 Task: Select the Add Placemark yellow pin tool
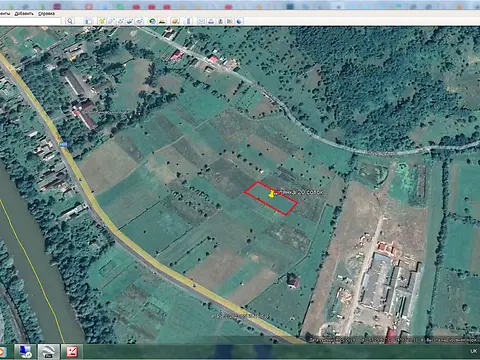click(x=102, y=21)
